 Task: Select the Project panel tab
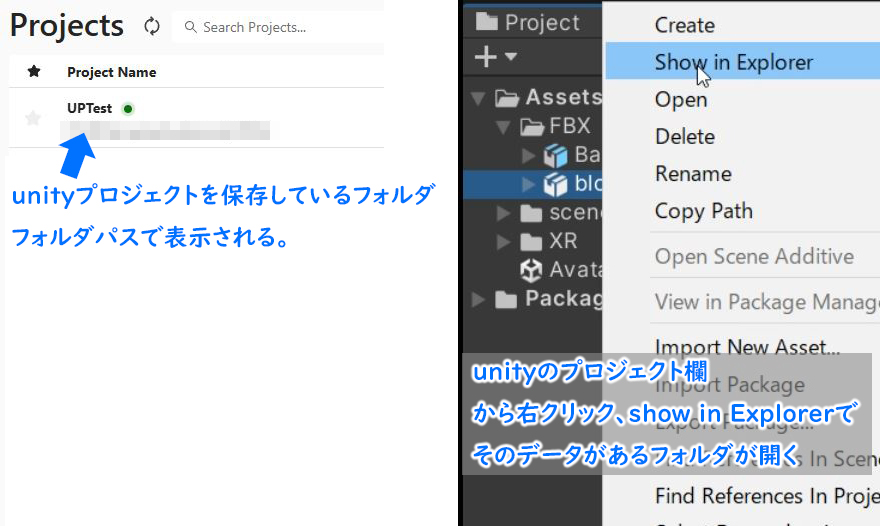530,22
